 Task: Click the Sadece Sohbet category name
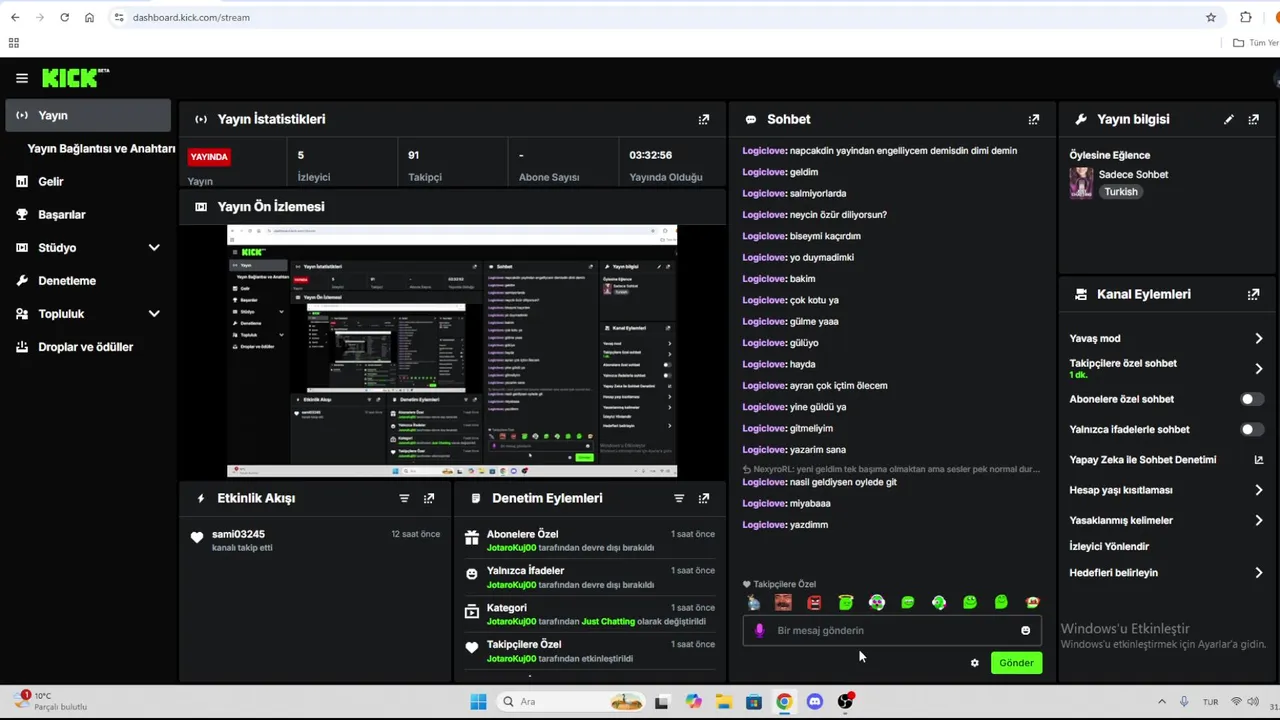pos(1133,174)
